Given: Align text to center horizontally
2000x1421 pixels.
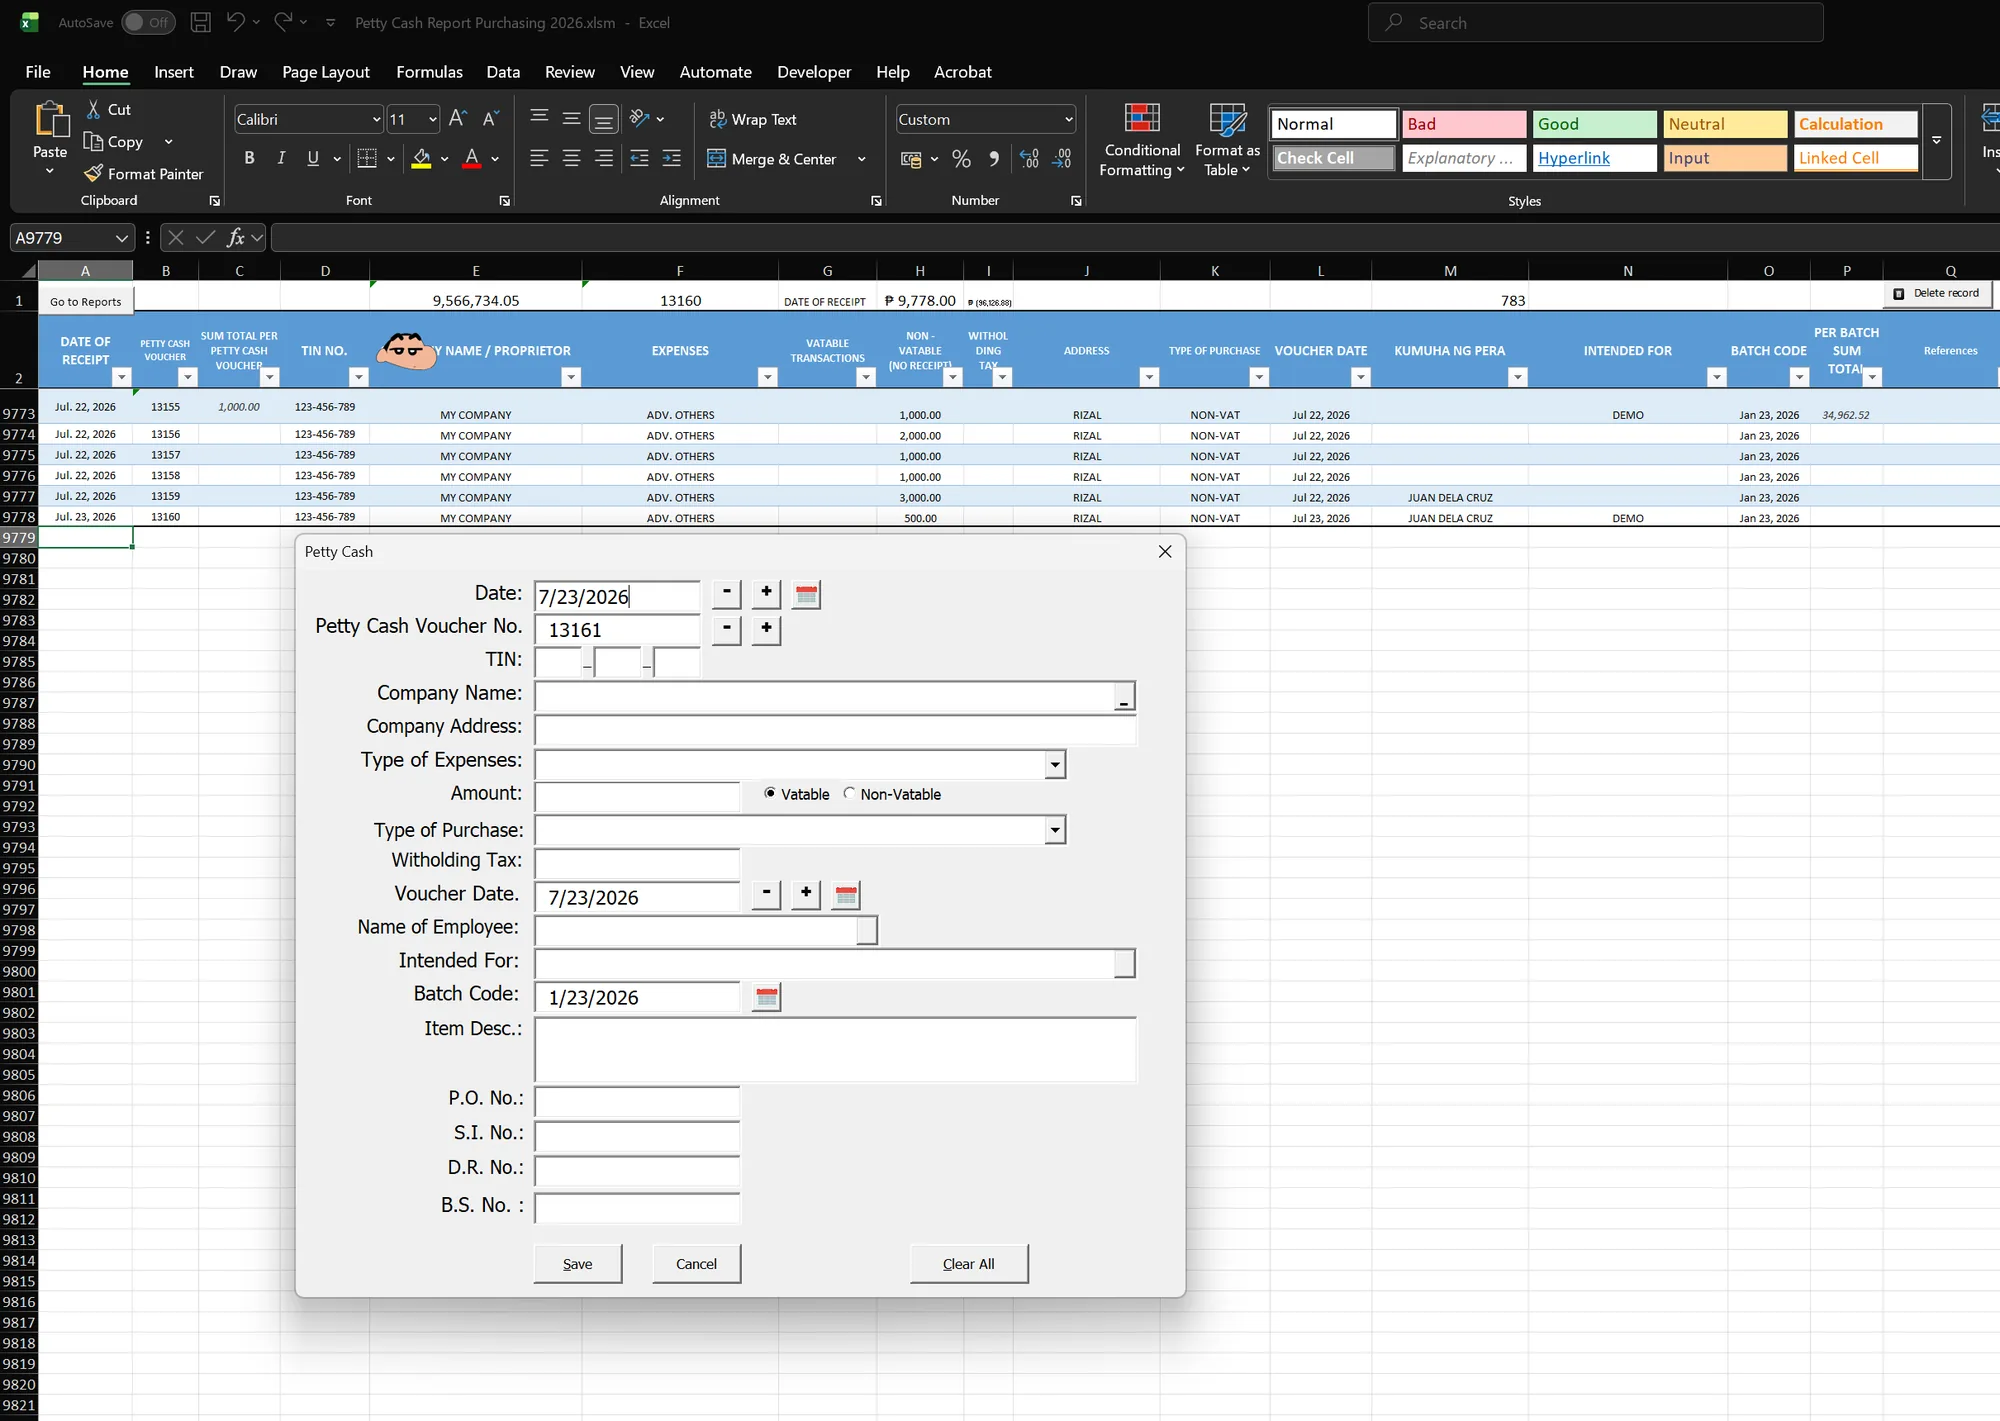Looking at the screenshot, I should point(571,158).
